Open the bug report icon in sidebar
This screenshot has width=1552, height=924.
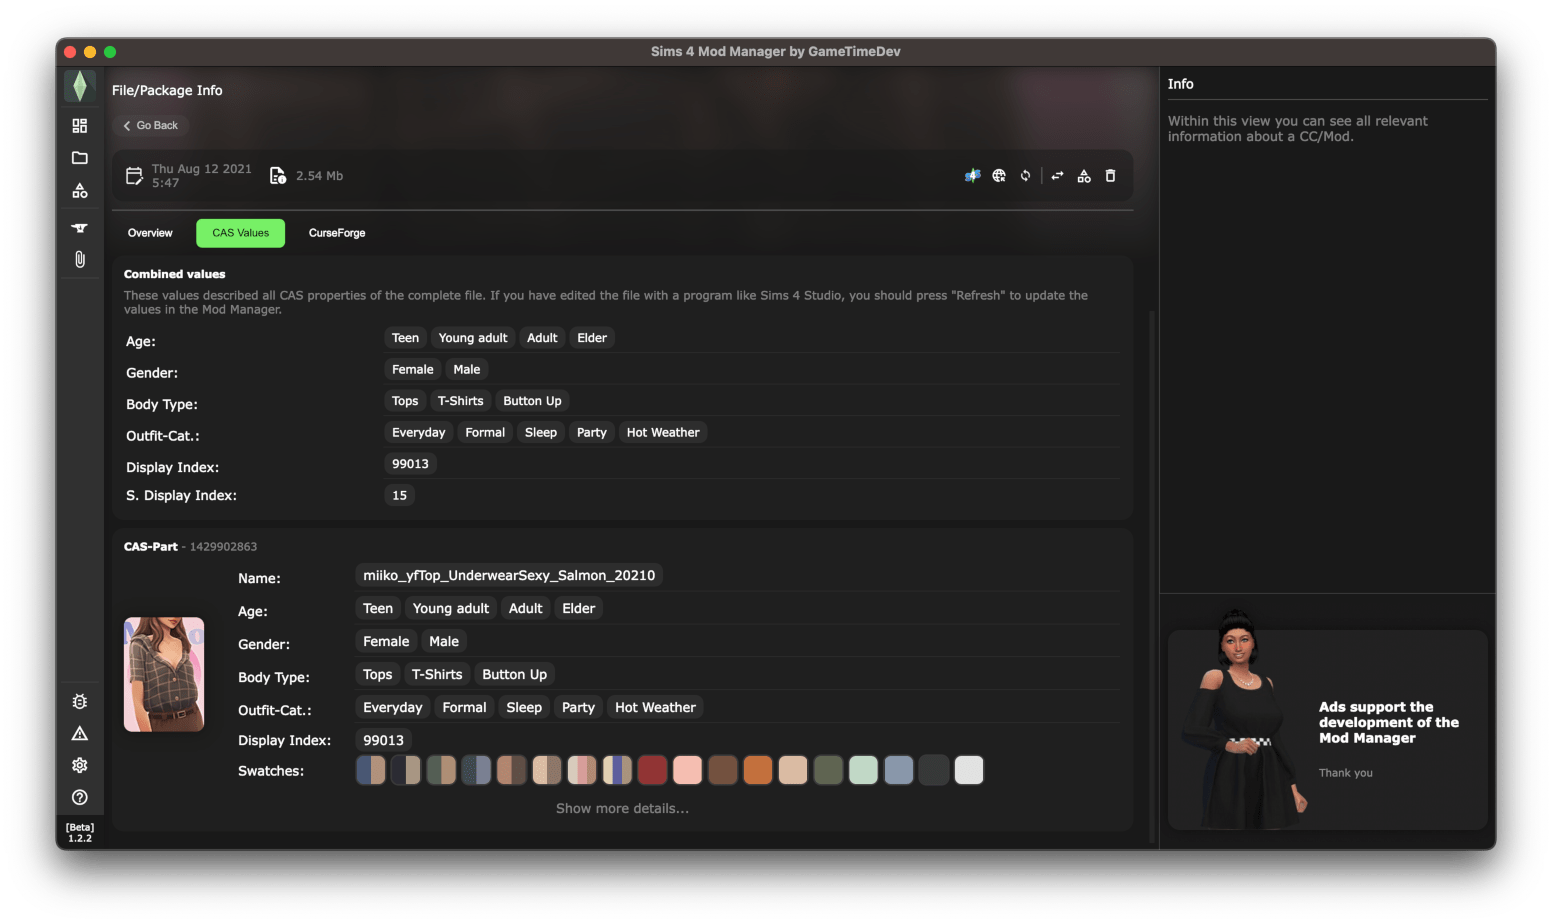[x=80, y=701]
